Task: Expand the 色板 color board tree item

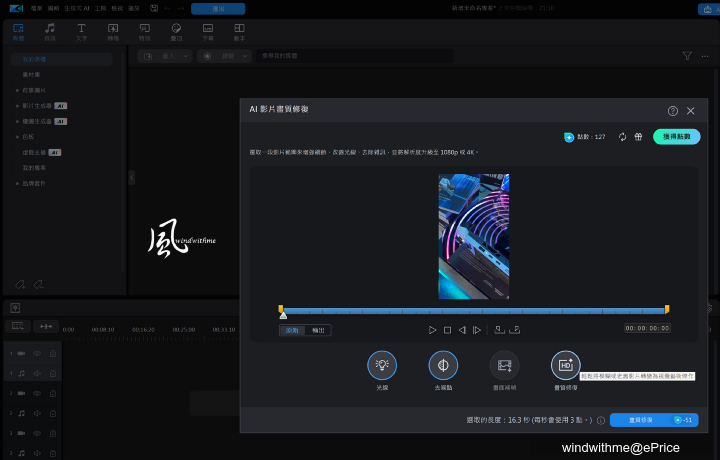Action: tap(17, 137)
